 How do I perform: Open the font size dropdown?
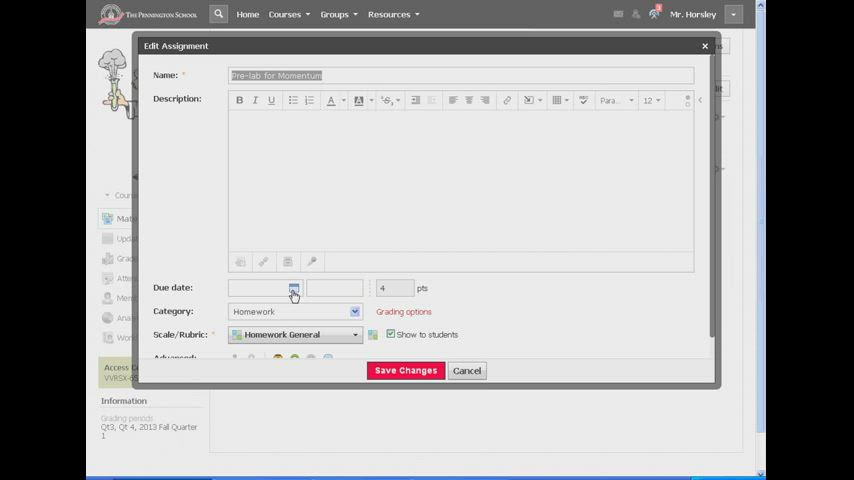point(652,100)
